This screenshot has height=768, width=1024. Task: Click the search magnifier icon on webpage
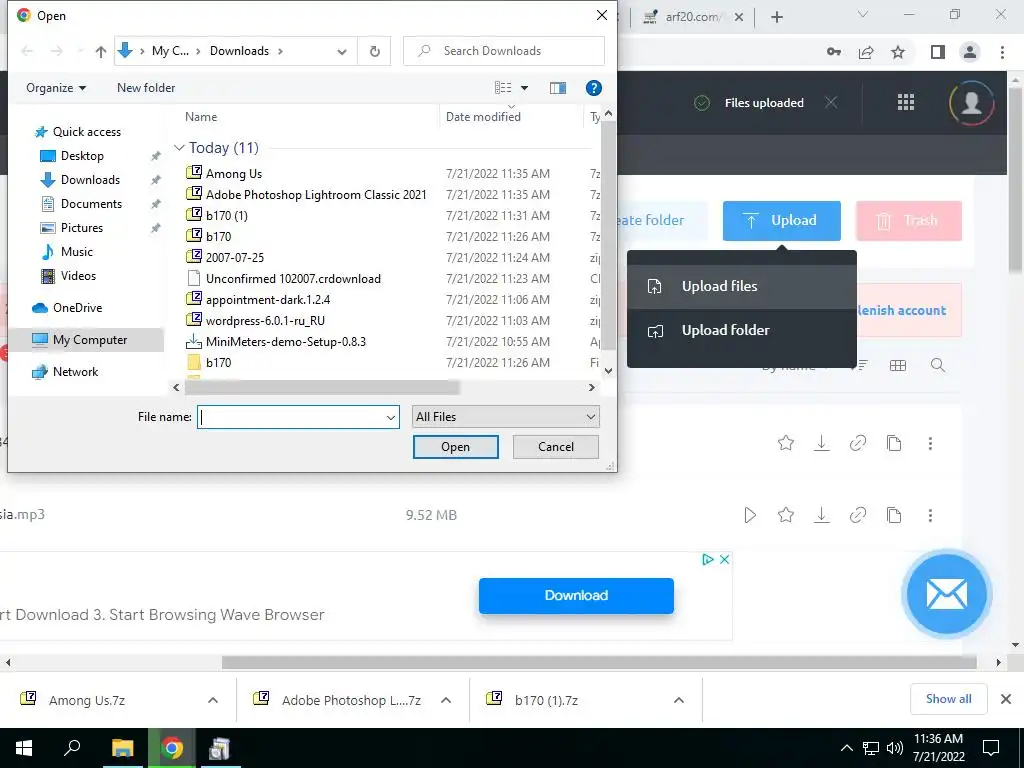[938, 366]
